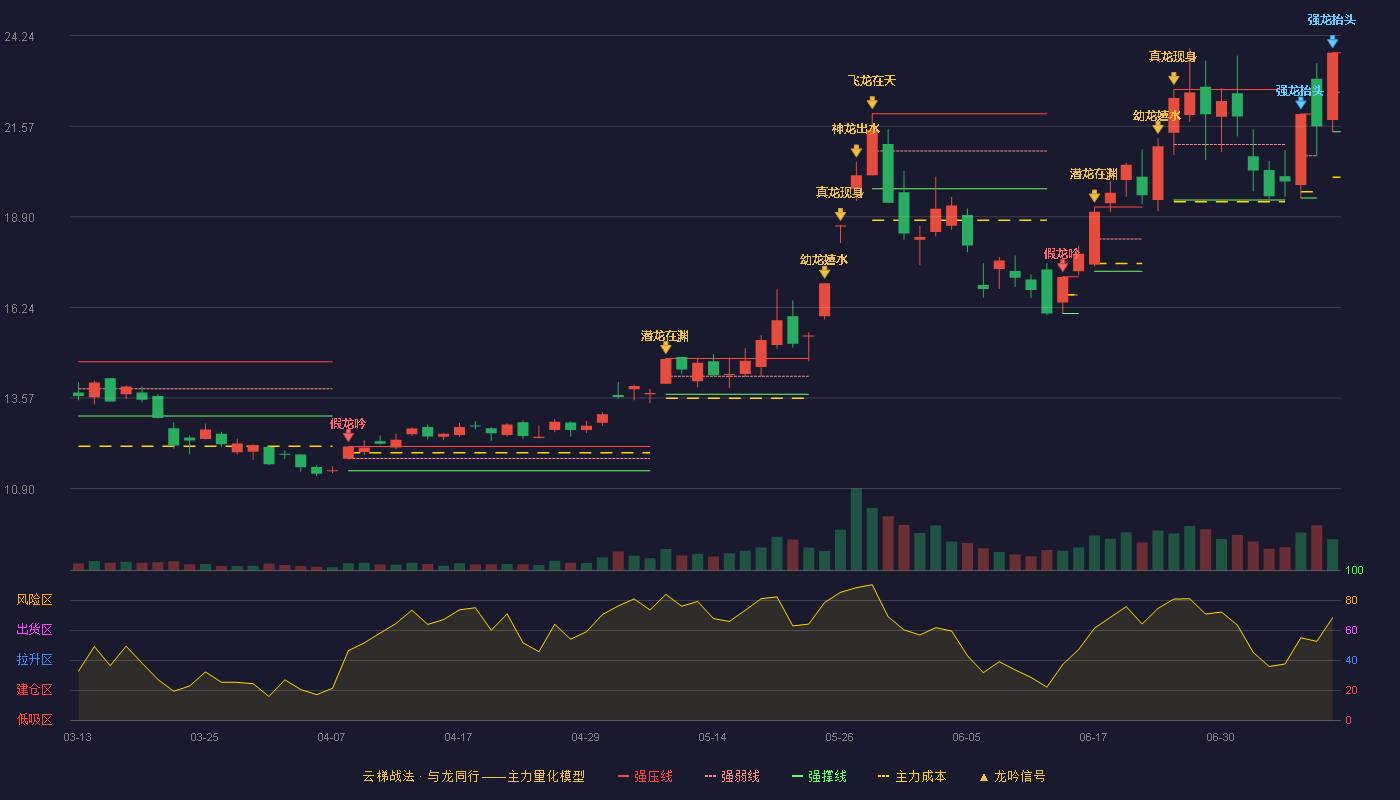1400x800 pixels.
Task: Click the magenta 60 indicator axis value
Action: tap(1351, 630)
